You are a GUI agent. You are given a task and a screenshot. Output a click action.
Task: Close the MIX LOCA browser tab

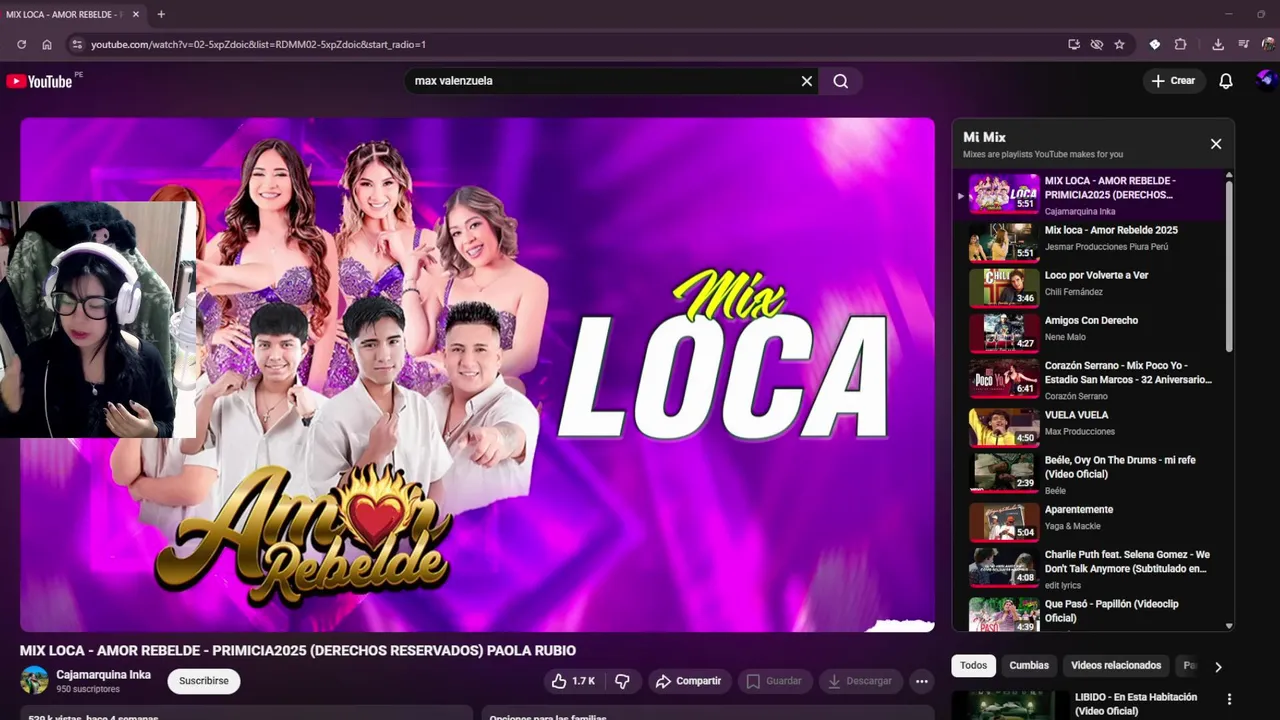(x=136, y=14)
